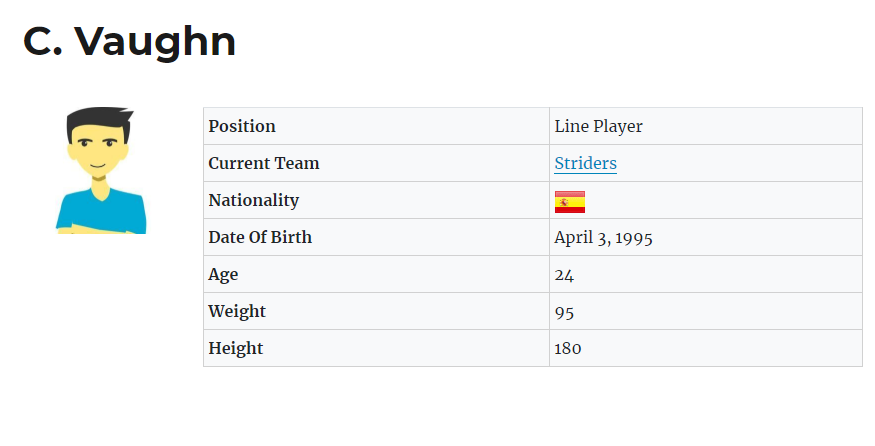Screen dimensions: 875x446
Task: Select the Current Team label
Action: pos(264,163)
